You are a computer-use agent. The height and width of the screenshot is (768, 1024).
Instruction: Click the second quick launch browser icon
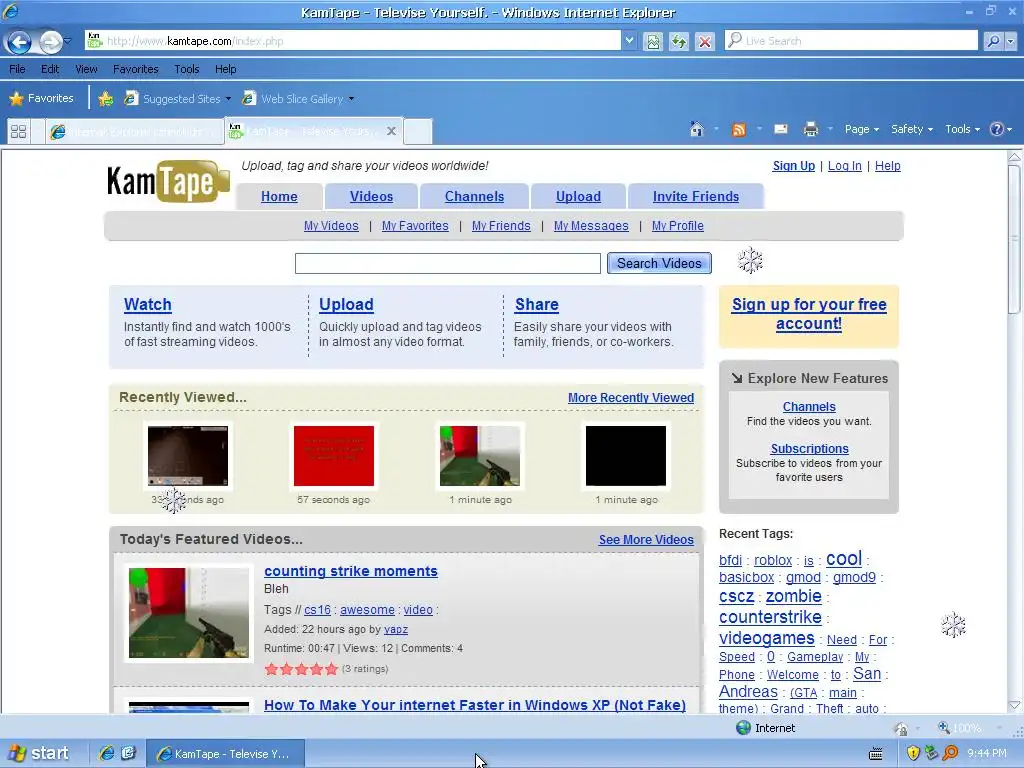129,753
